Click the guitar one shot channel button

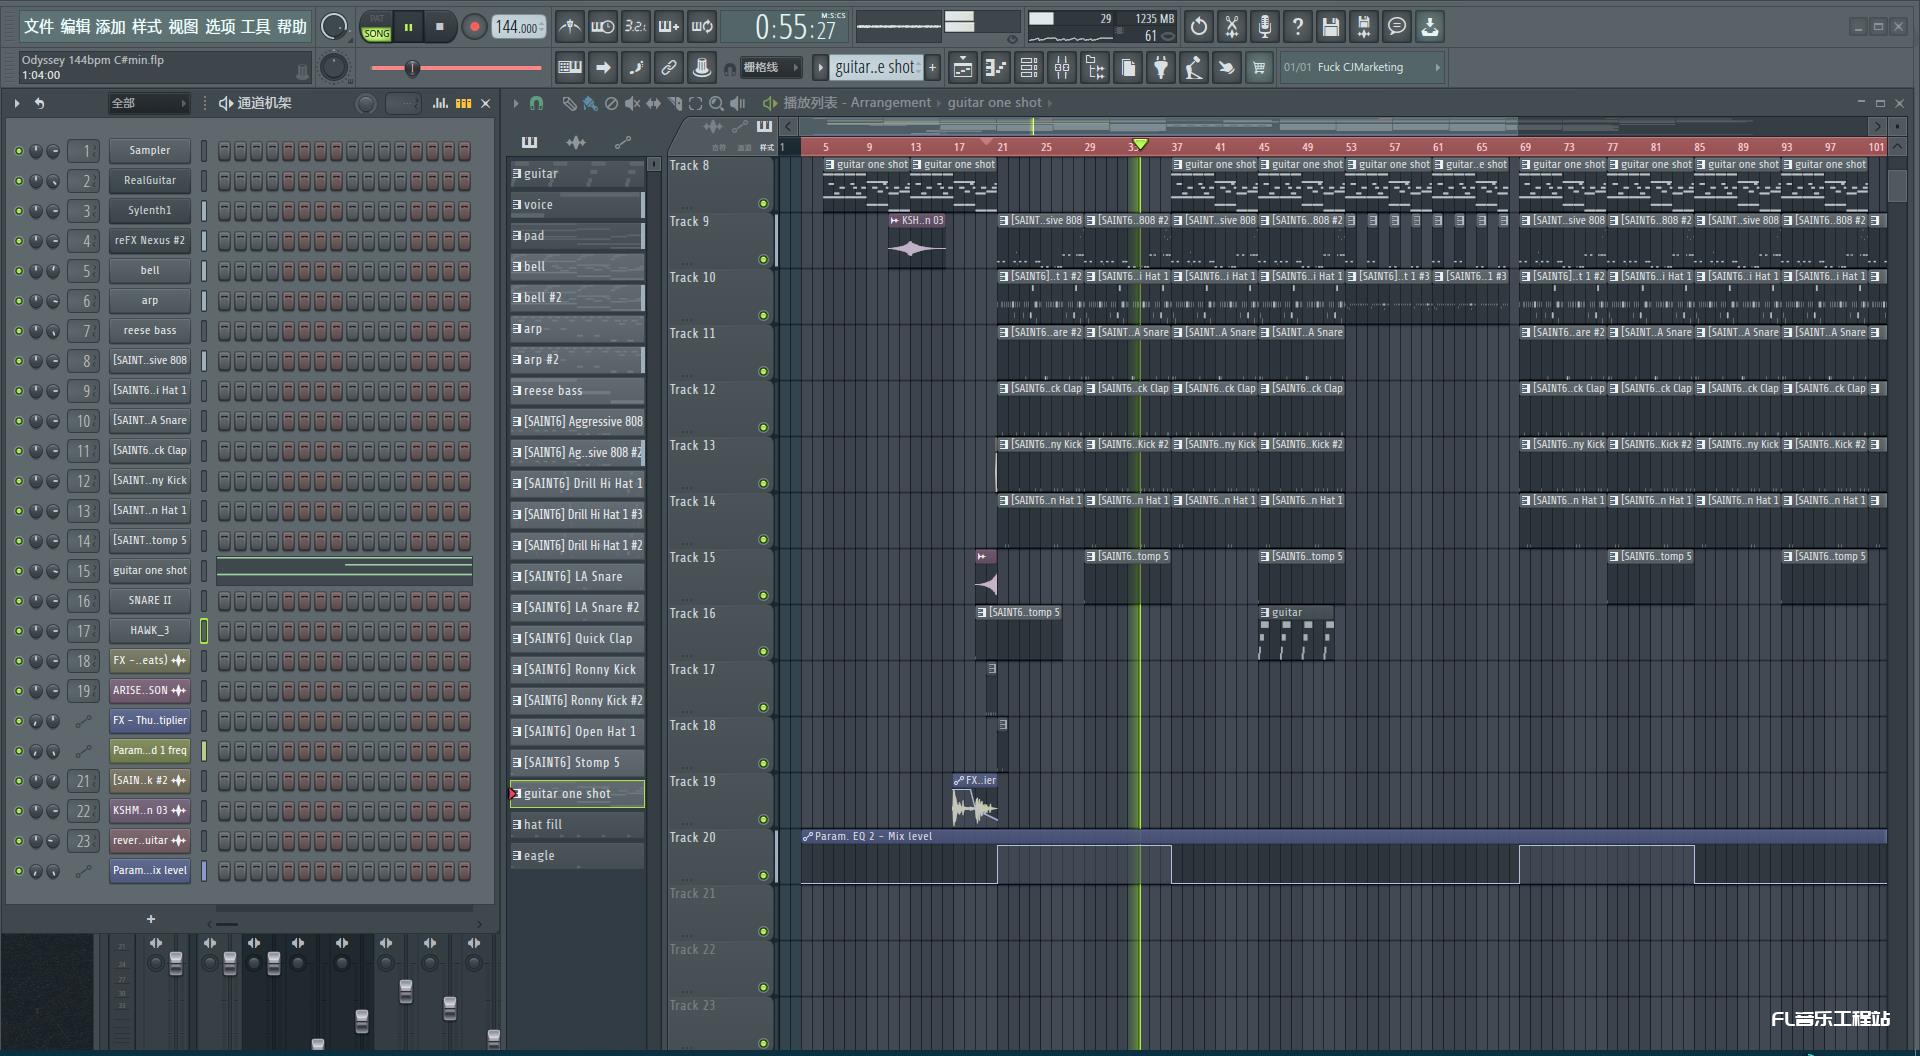pyautogui.click(x=149, y=571)
